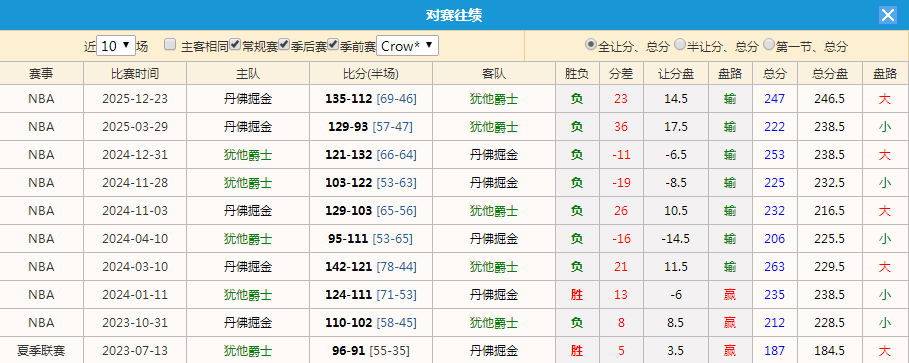909x363 pixels.
Task: Click the score 129-103 [65-56]
Action: click(x=371, y=210)
